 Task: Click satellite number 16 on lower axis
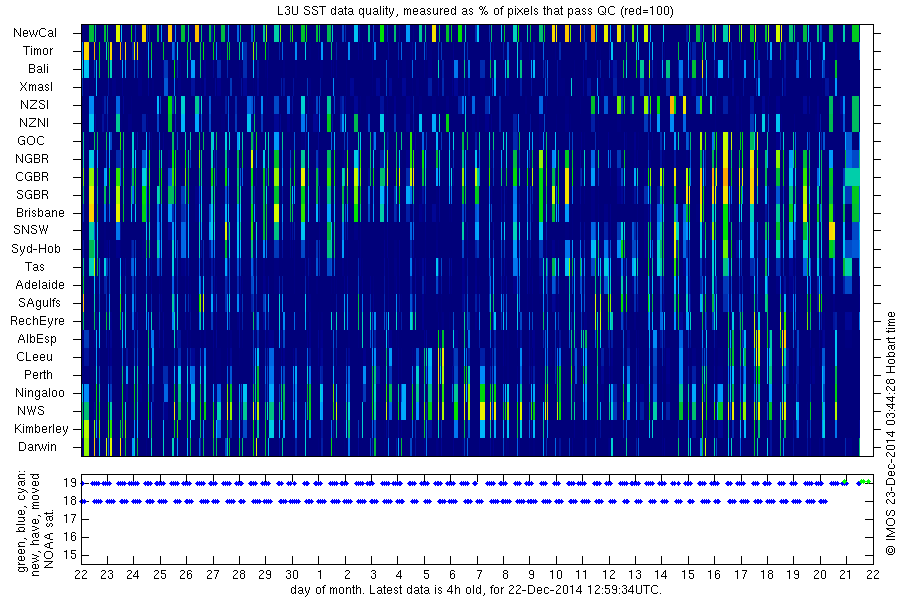pos(70,537)
